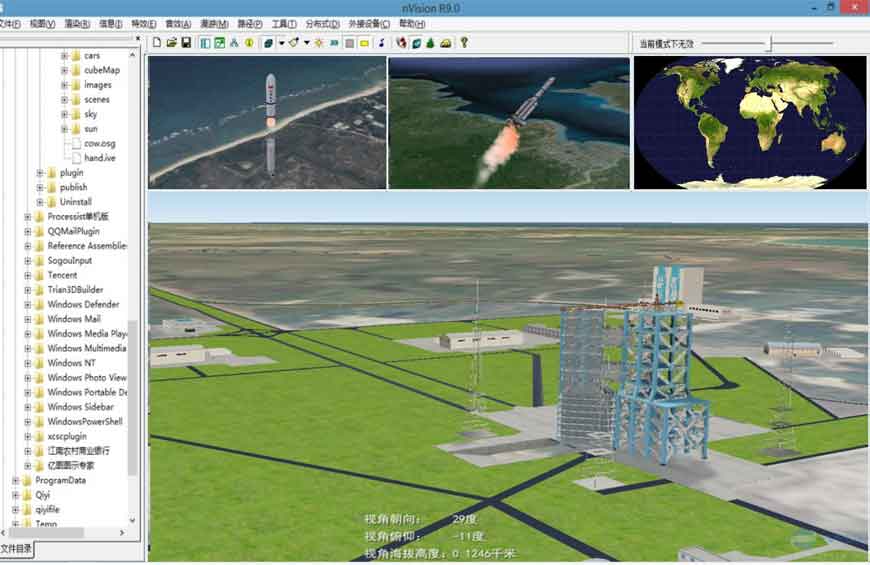Open help with the question mark icon
Image resolution: width=870 pixels, height=565 pixels.
point(464,42)
